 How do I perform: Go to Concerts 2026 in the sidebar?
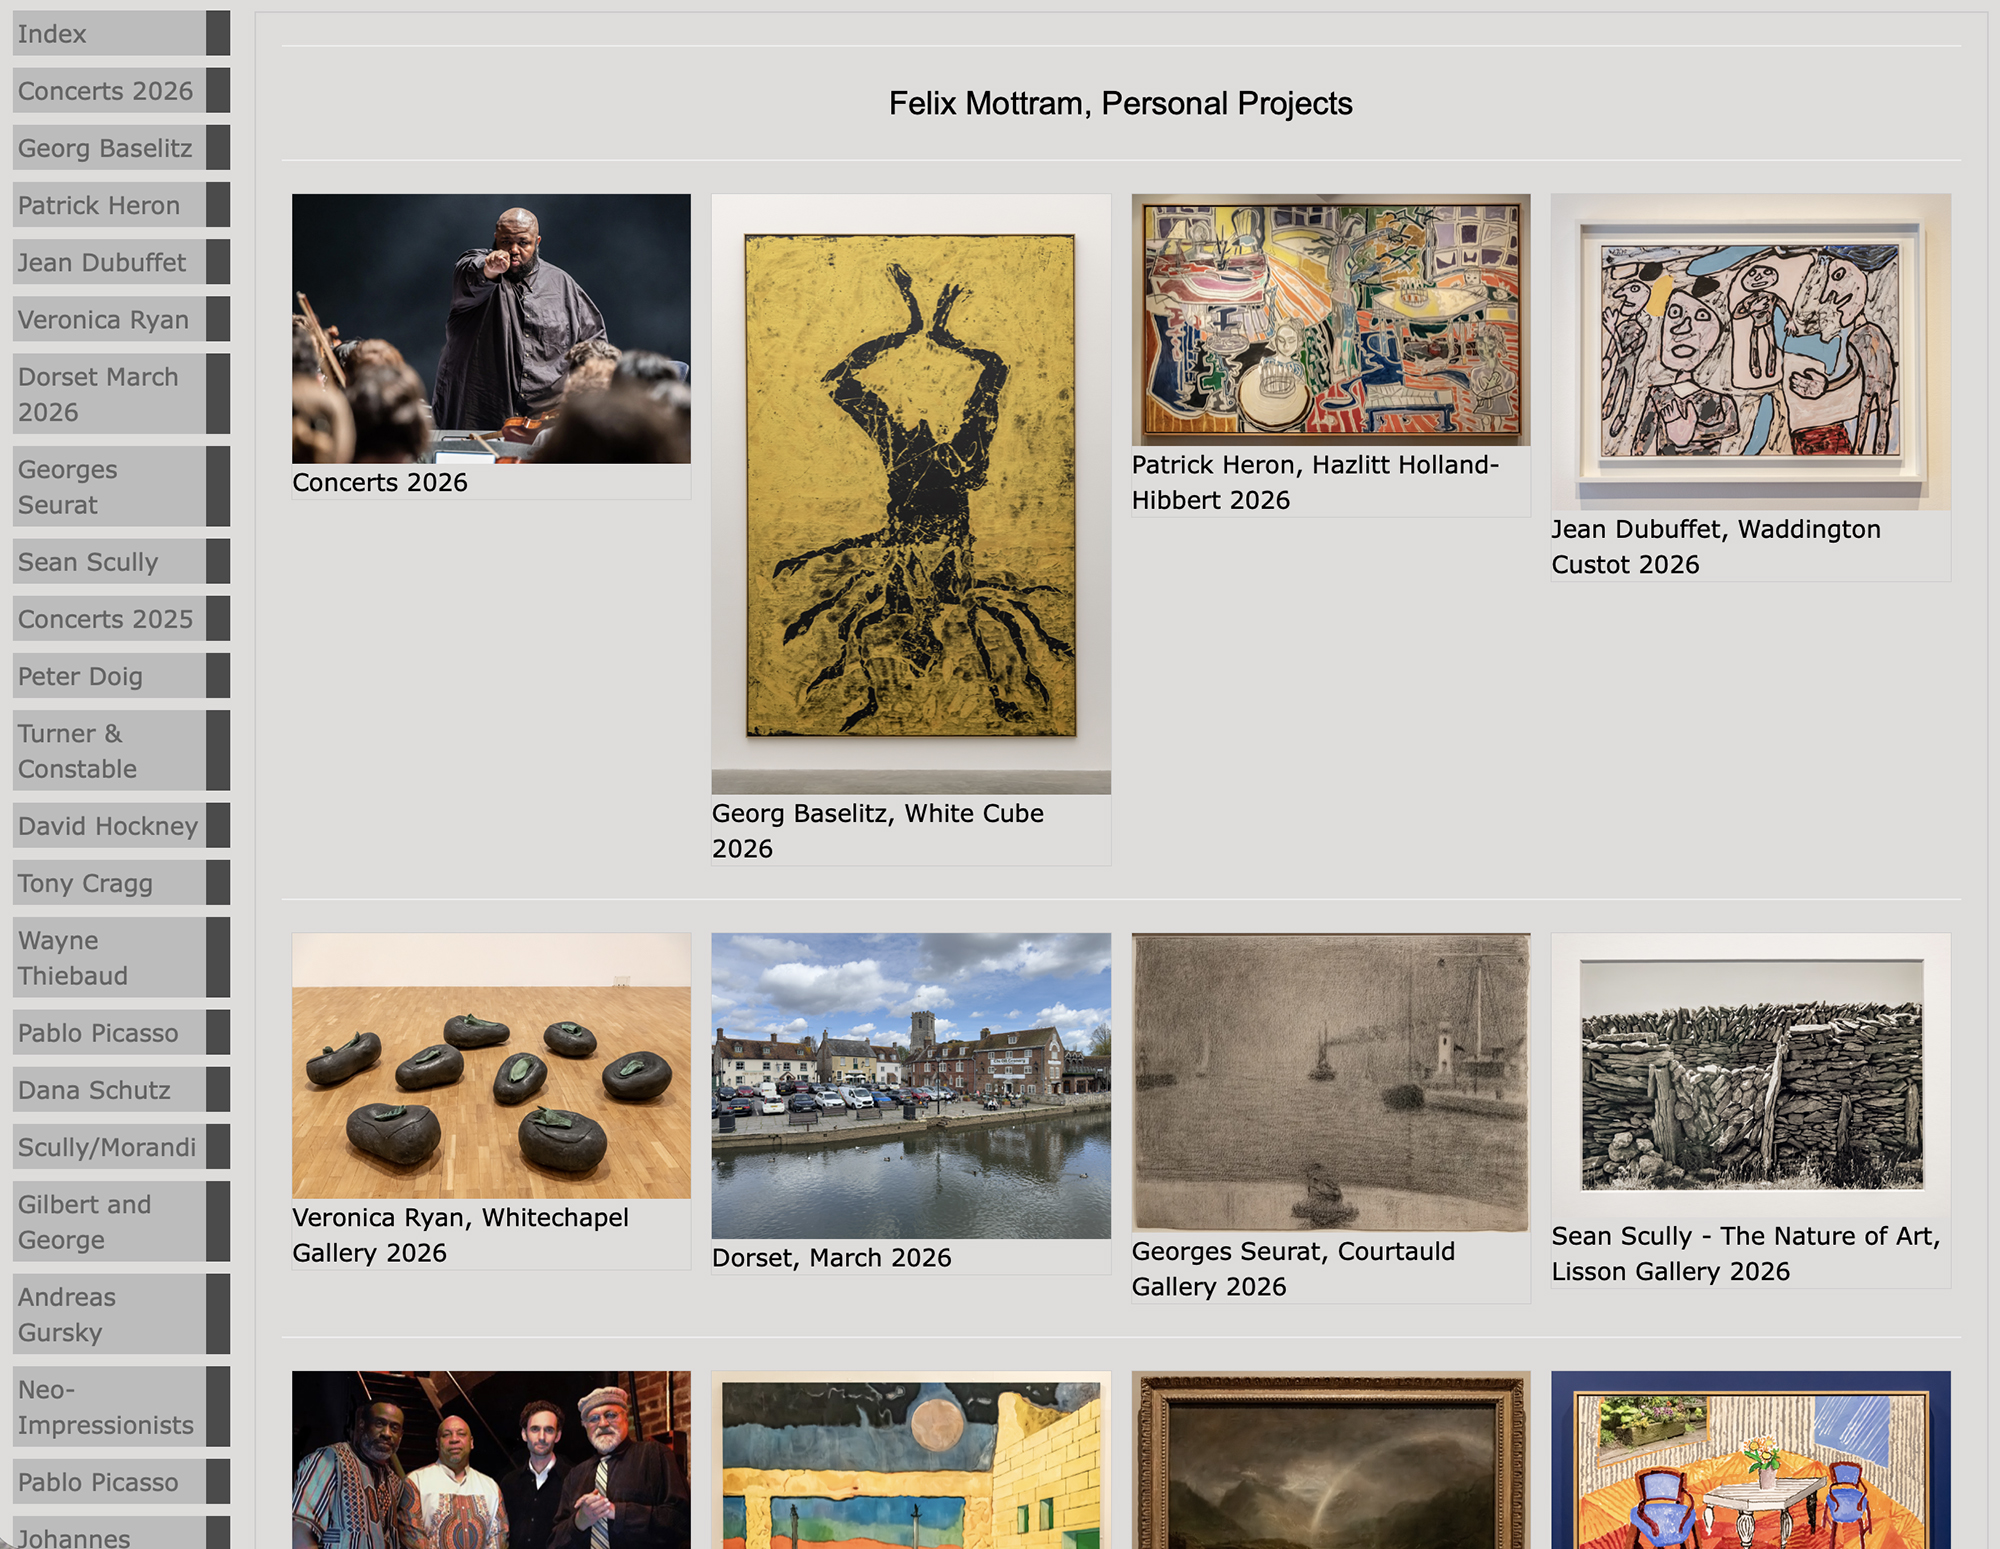click(121, 91)
